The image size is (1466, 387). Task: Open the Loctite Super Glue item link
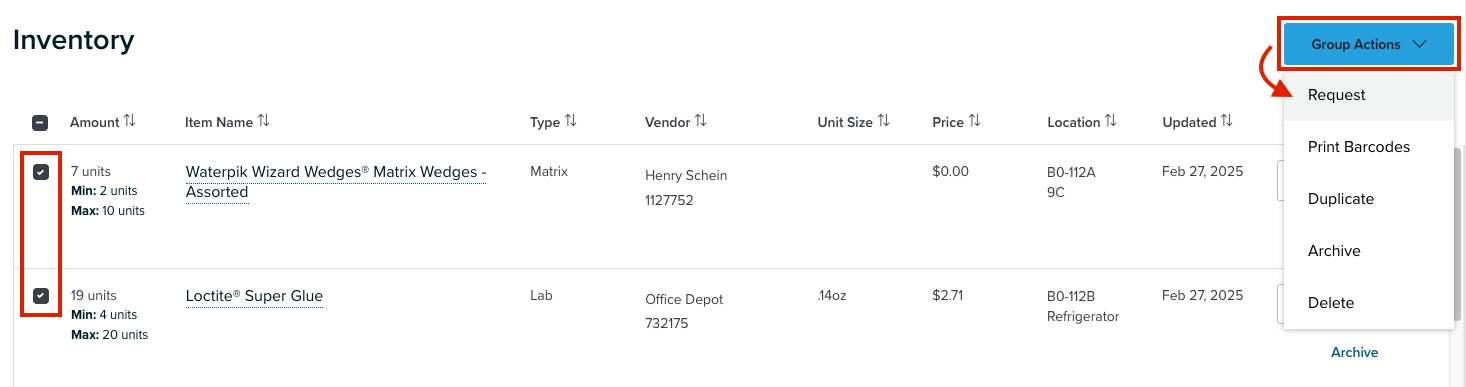click(x=254, y=296)
